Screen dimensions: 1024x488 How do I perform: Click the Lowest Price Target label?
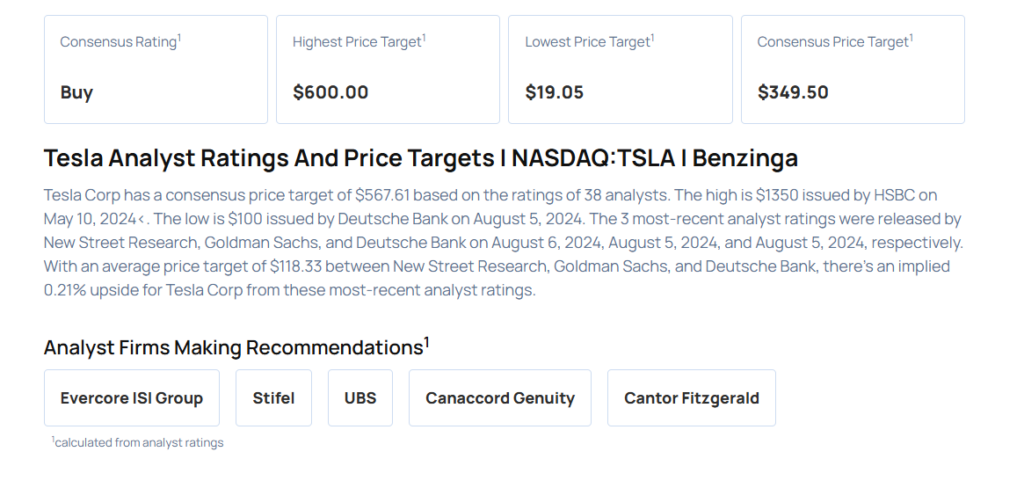588,42
